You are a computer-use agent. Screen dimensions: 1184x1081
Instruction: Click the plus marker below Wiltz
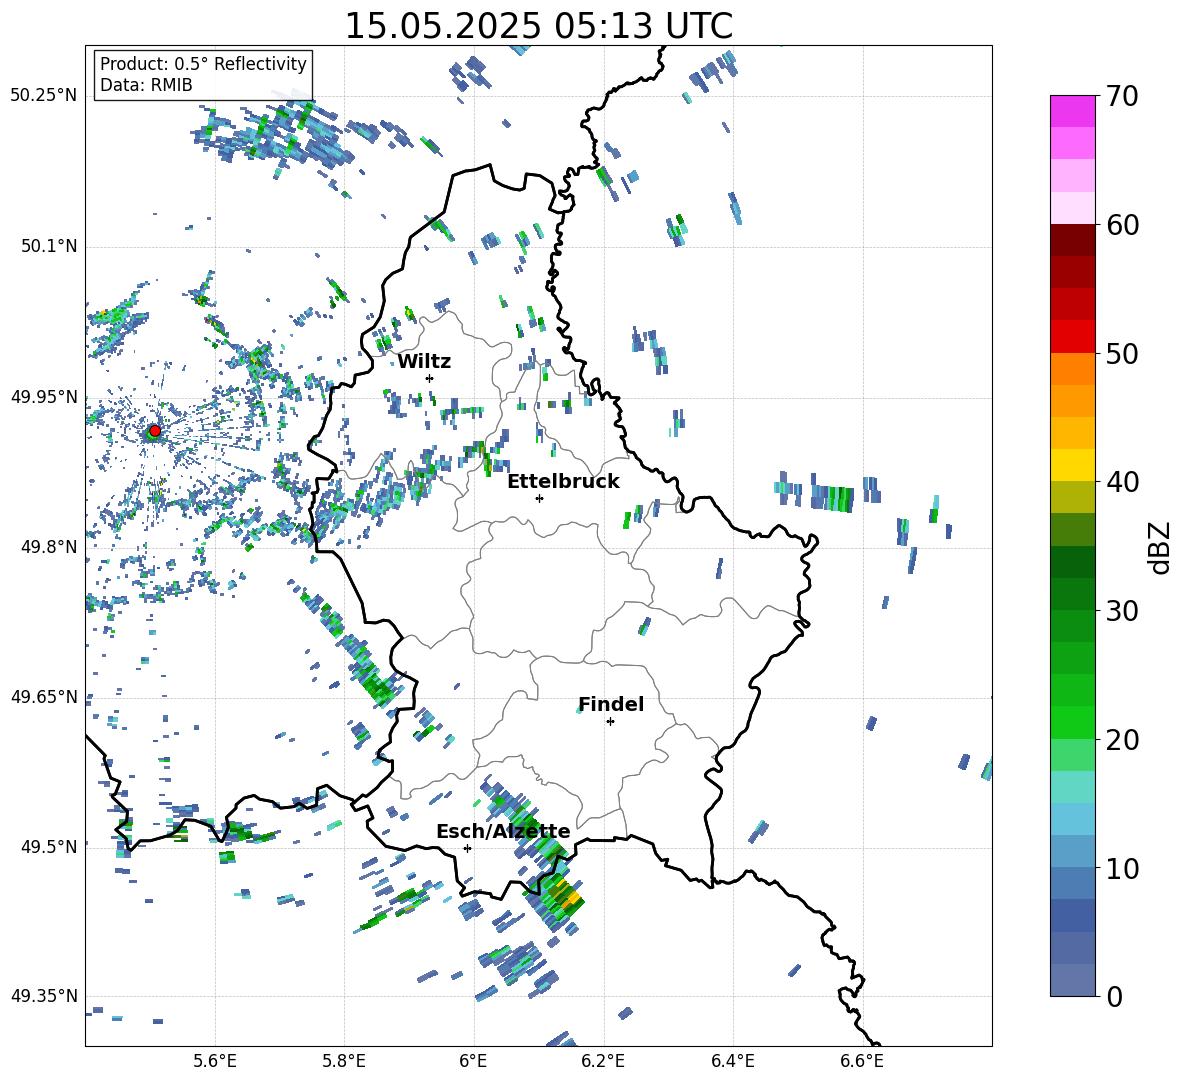[x=429, y=378]
